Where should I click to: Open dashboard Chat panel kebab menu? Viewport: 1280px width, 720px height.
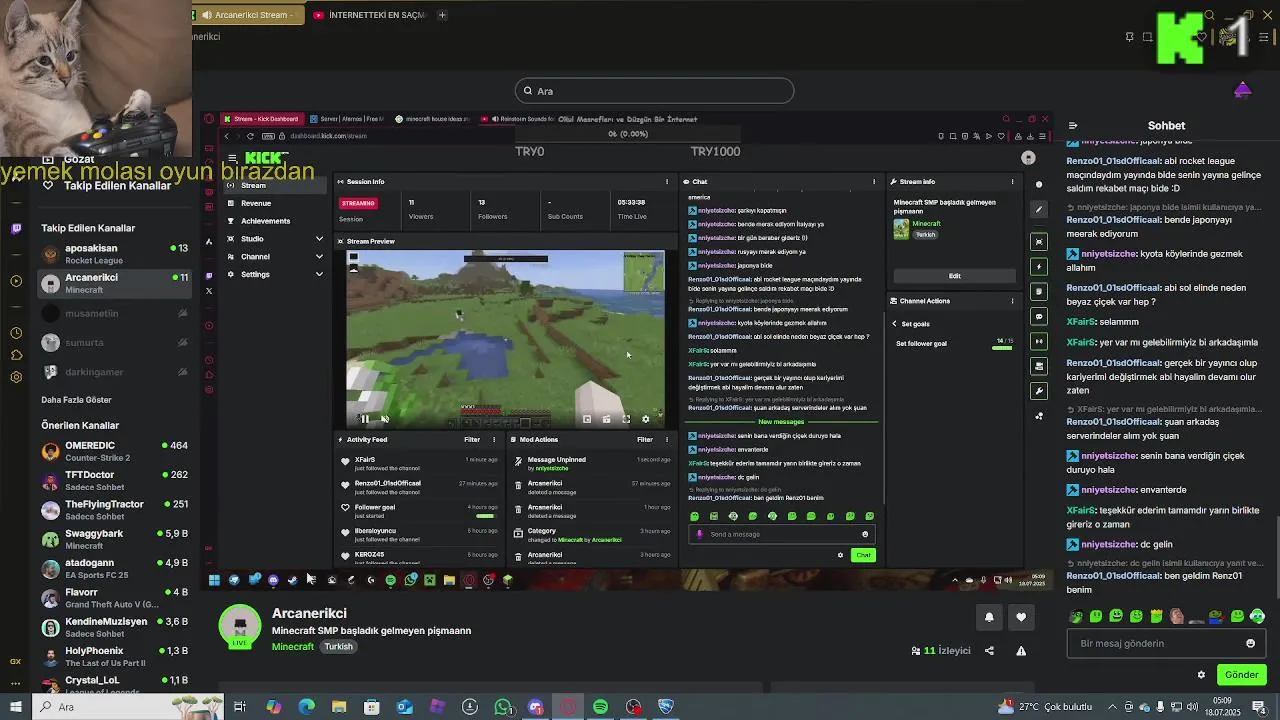tap(874, 182)
